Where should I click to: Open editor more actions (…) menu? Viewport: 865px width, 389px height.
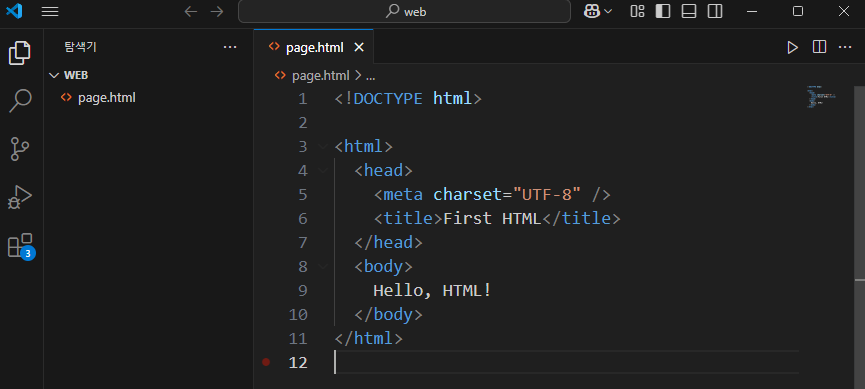pyautogui.click(x=845, y=47)
